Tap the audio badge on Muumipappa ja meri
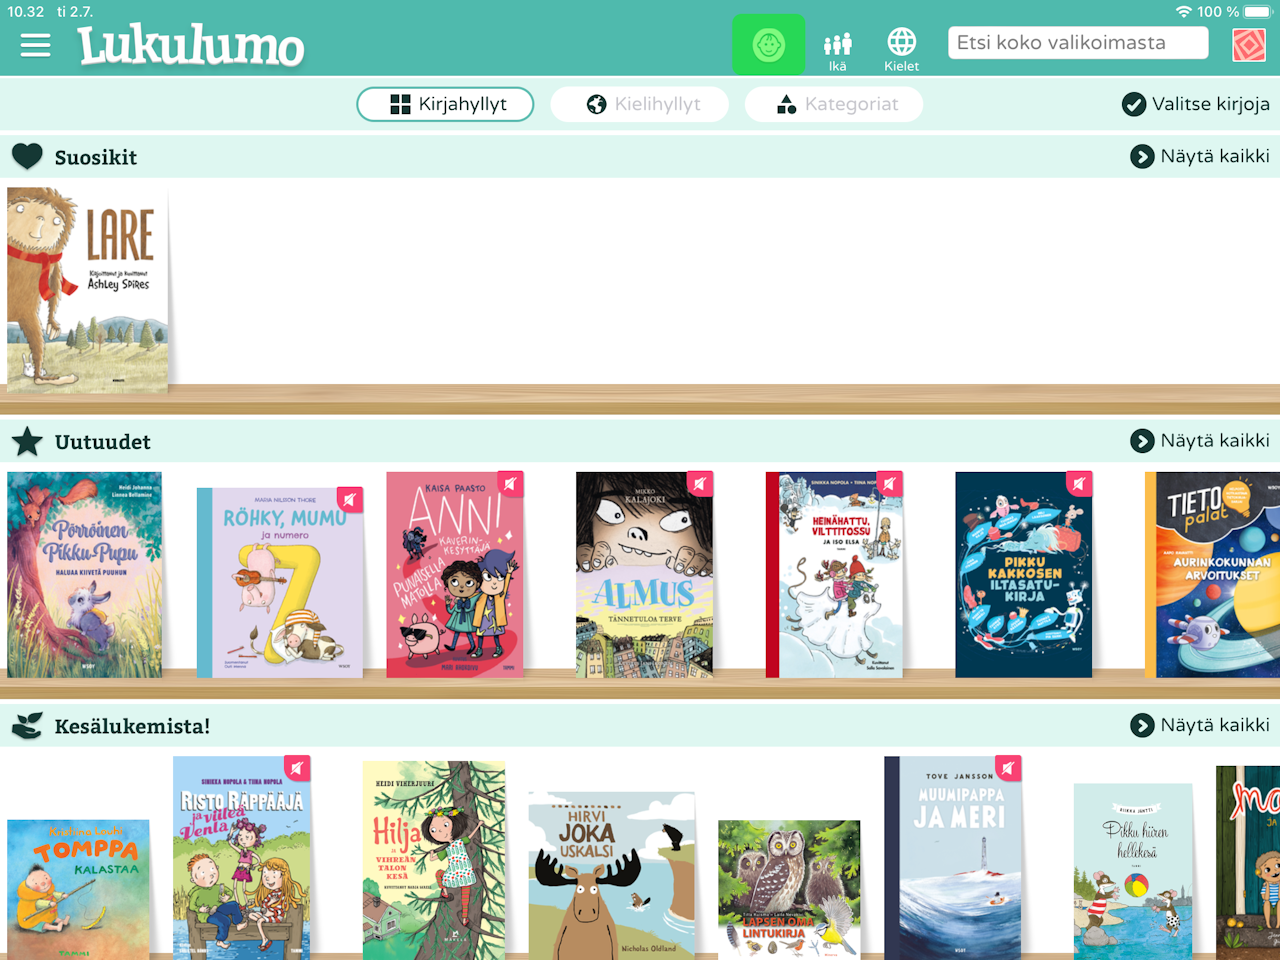The width and height of the screenshot is (1280, 960). pos(1008,768)
